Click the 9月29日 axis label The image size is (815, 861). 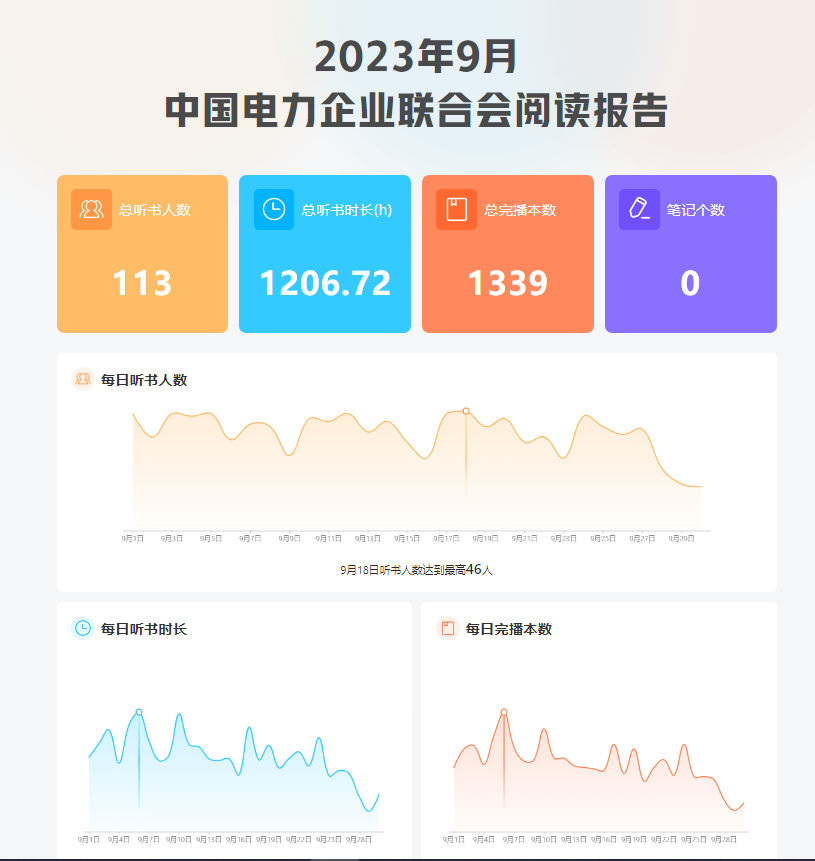click(x=682, y=539)
